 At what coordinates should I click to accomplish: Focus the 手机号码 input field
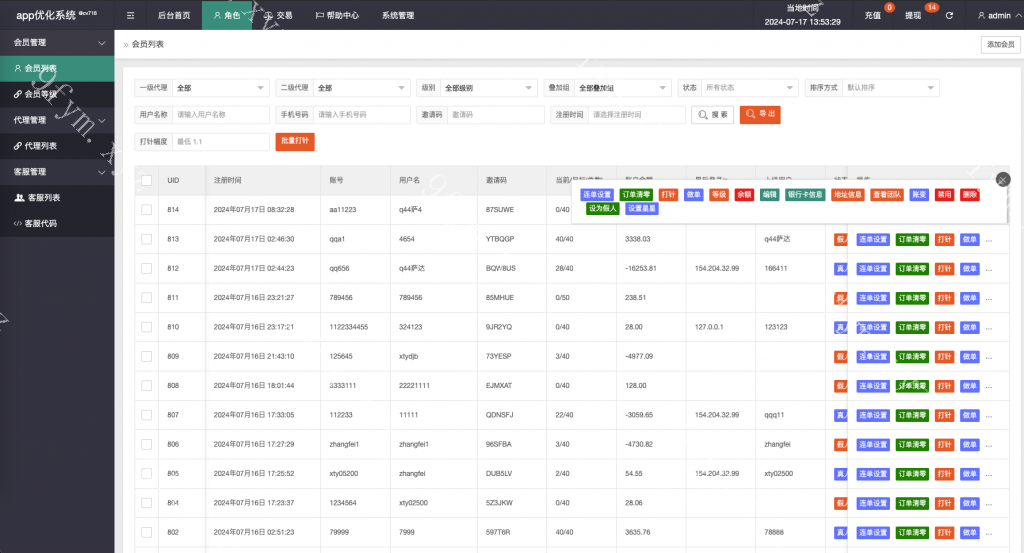click(361, 114)
